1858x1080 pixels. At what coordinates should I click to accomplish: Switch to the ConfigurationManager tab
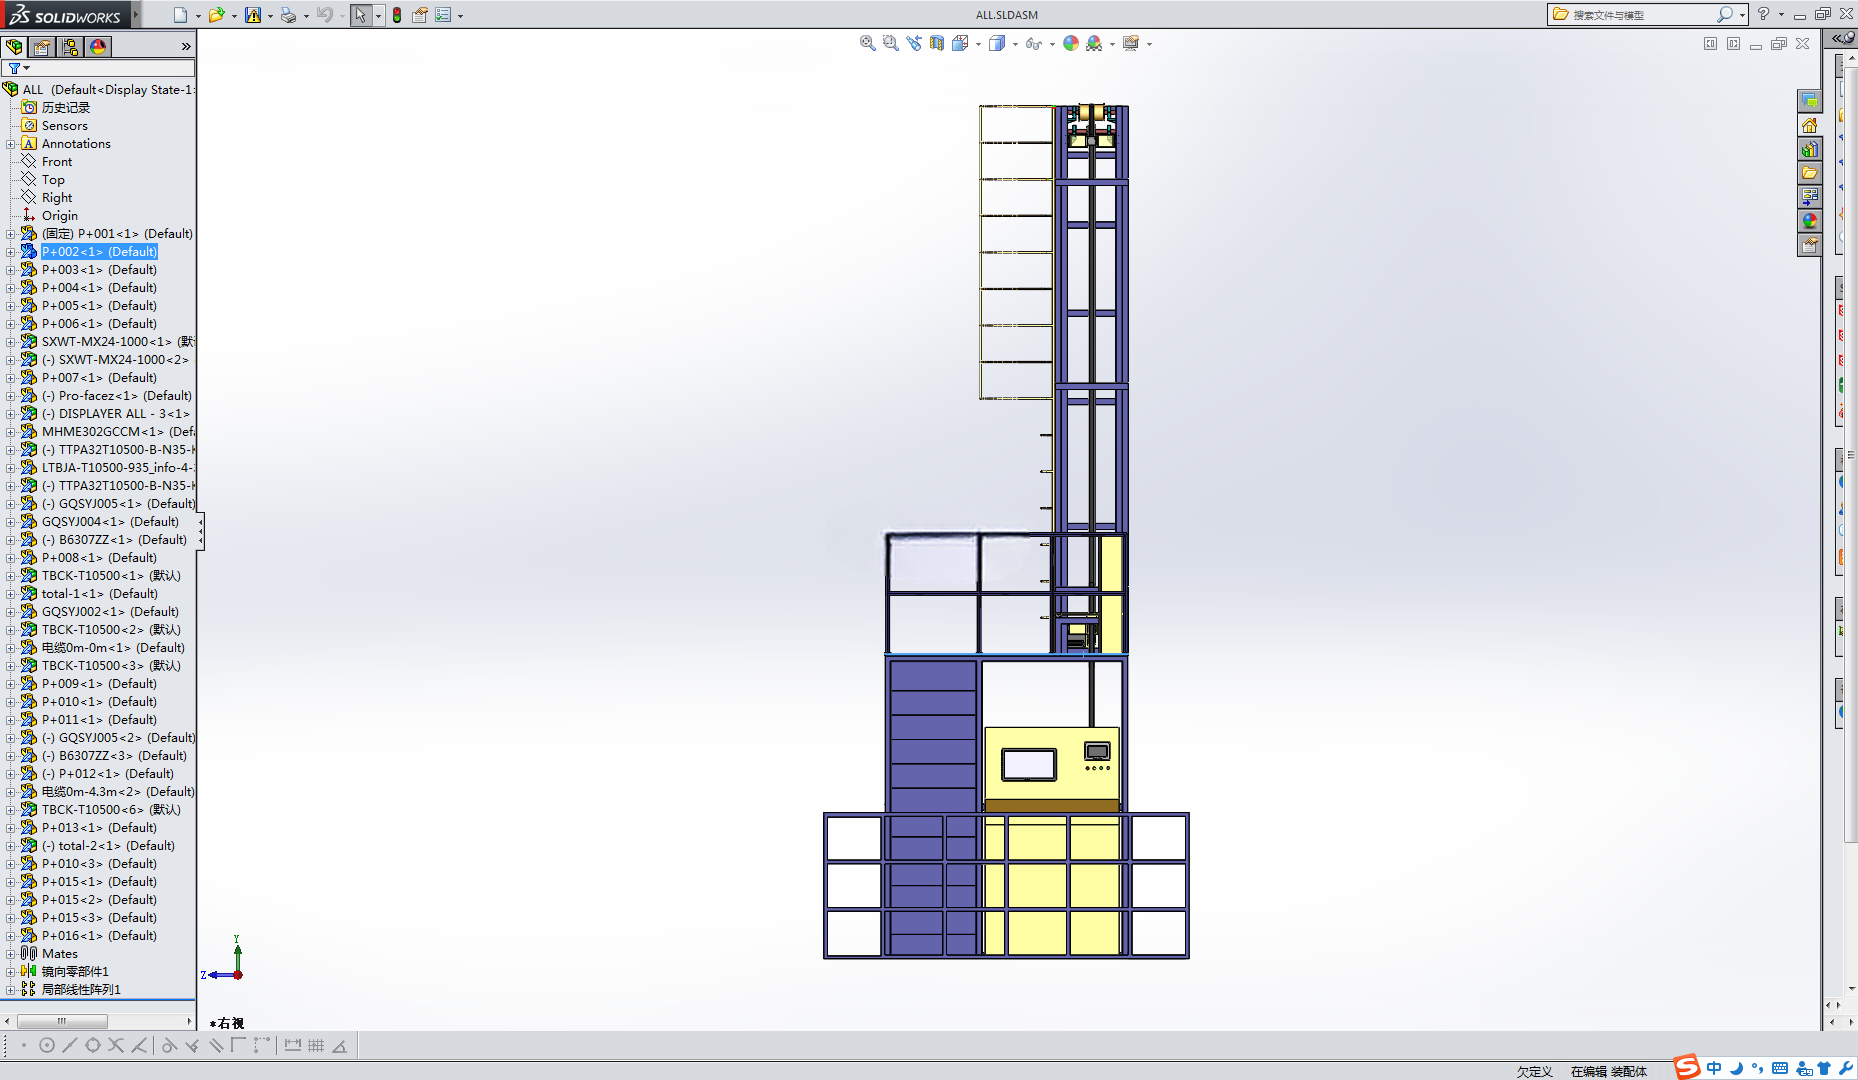click(70, 47)
